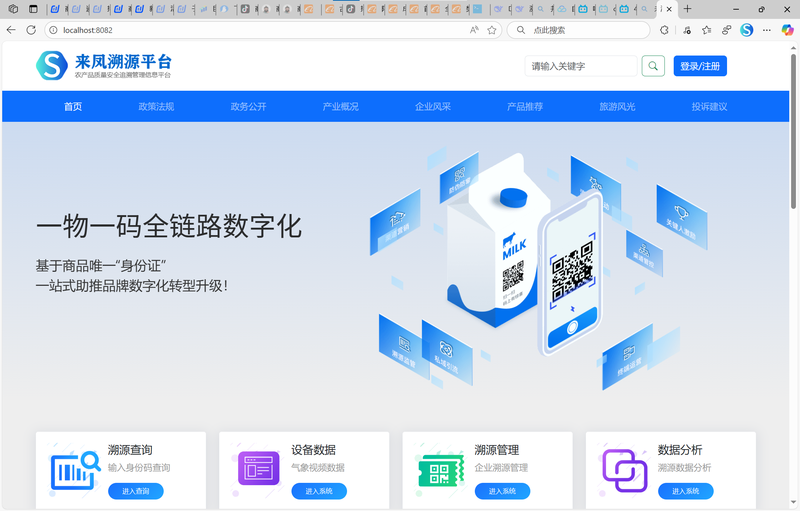The height and width of the screenshot is (511, 800).
Task: Open a new browser tab
Action: [688, 9]
